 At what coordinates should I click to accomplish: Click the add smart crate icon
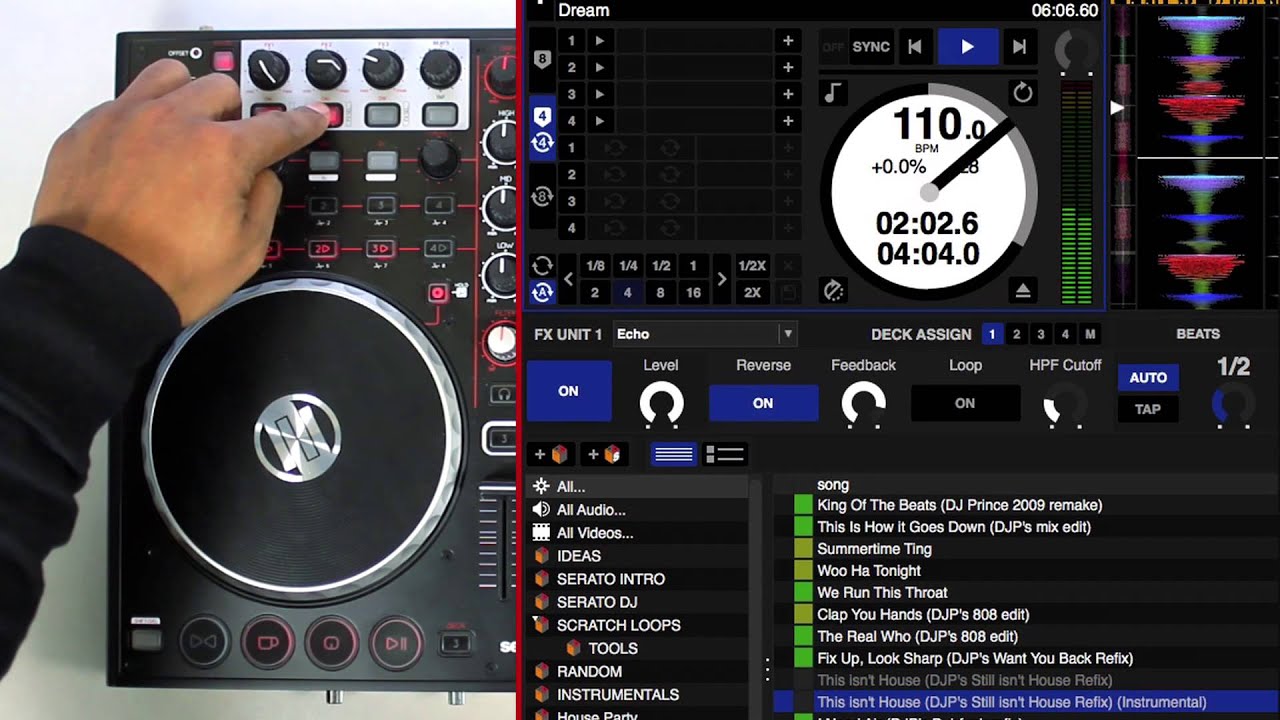click(x=605, y=455)
